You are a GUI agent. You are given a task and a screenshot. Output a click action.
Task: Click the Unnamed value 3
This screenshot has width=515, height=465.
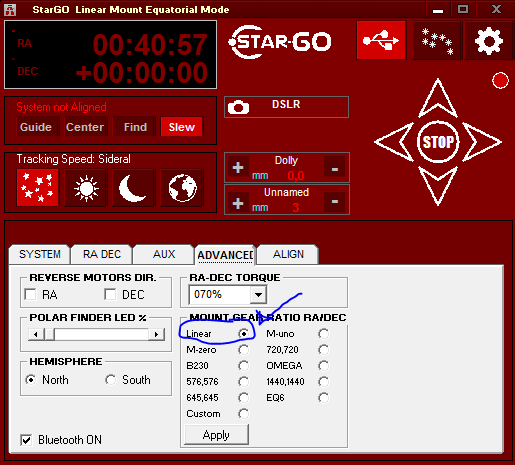tap(296, 208)
